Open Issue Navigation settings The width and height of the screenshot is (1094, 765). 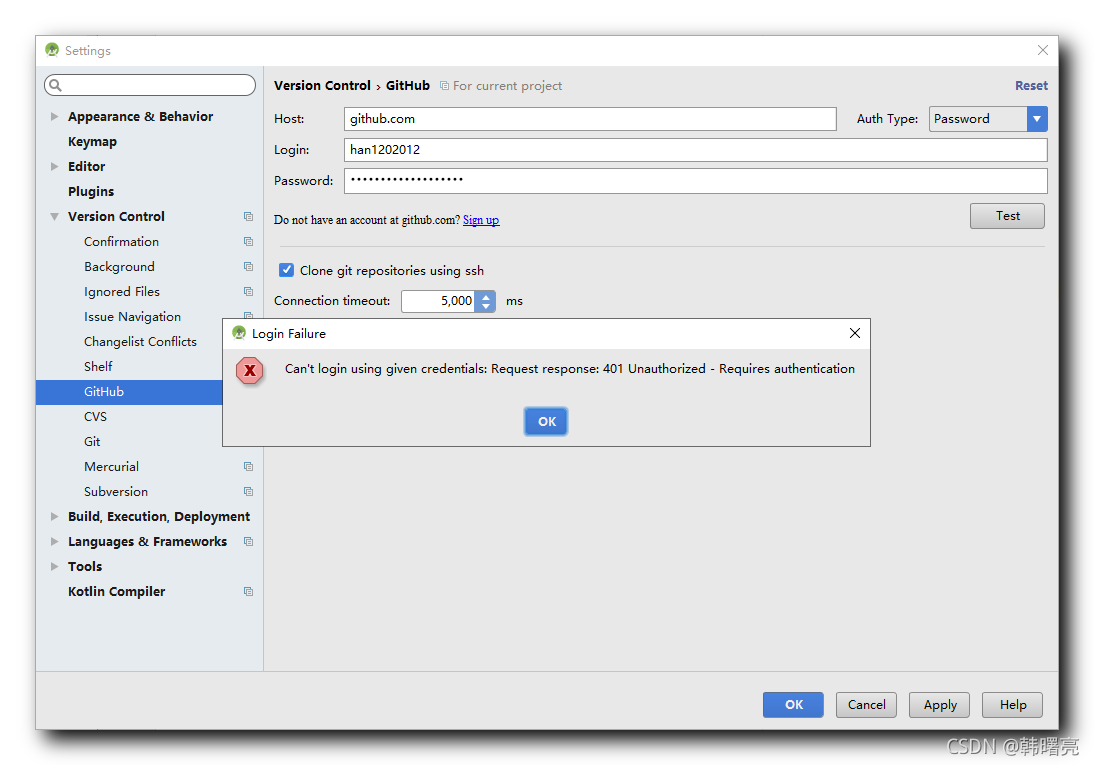point(133,317)
